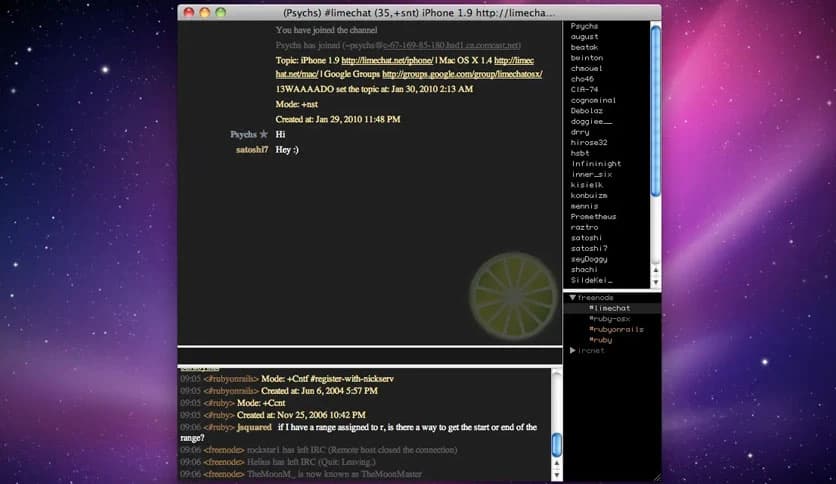Zoom the LimeChat window with the green button
Image resolution: width=836 pixels, height=484 pixels.
pyautogui.click(x=221, y=12)
